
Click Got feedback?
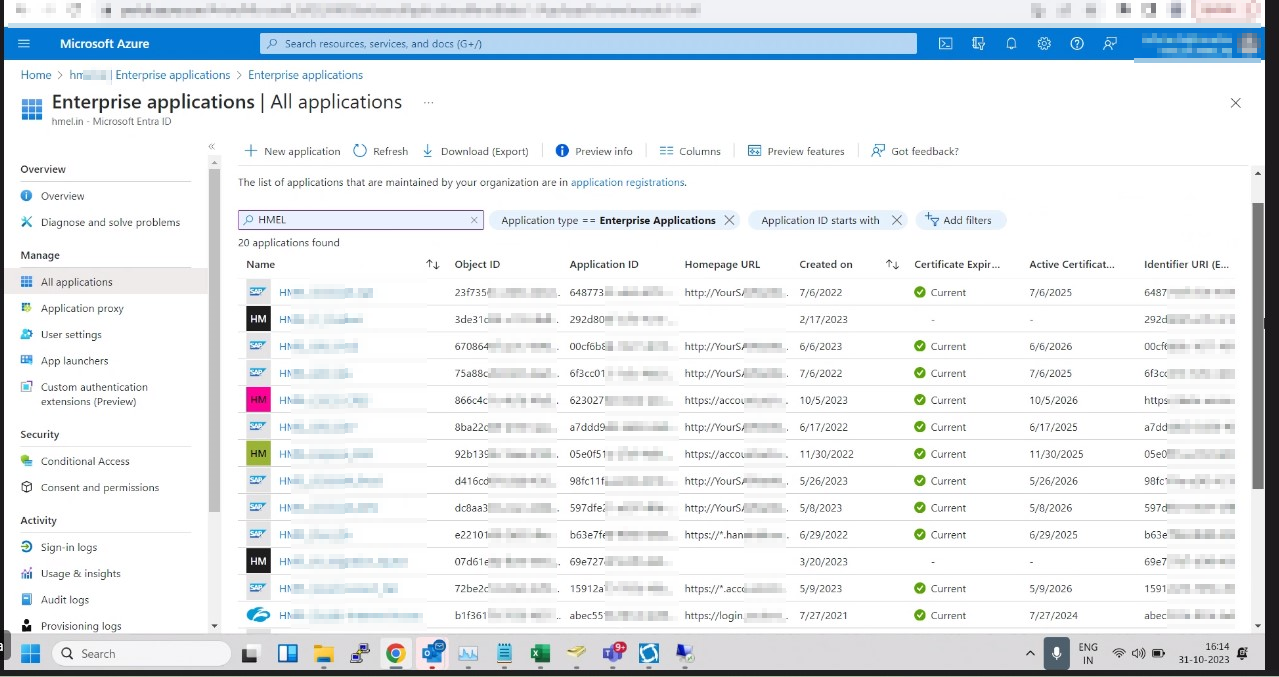tap(914, 151)
